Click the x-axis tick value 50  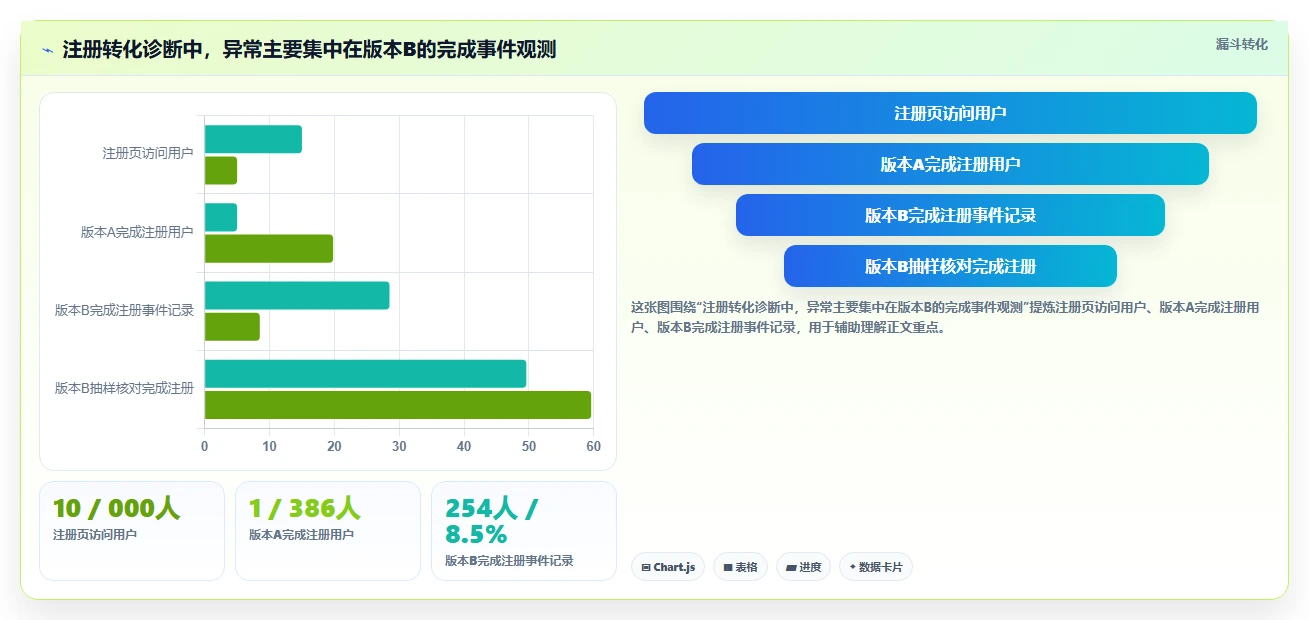point(529,446)
